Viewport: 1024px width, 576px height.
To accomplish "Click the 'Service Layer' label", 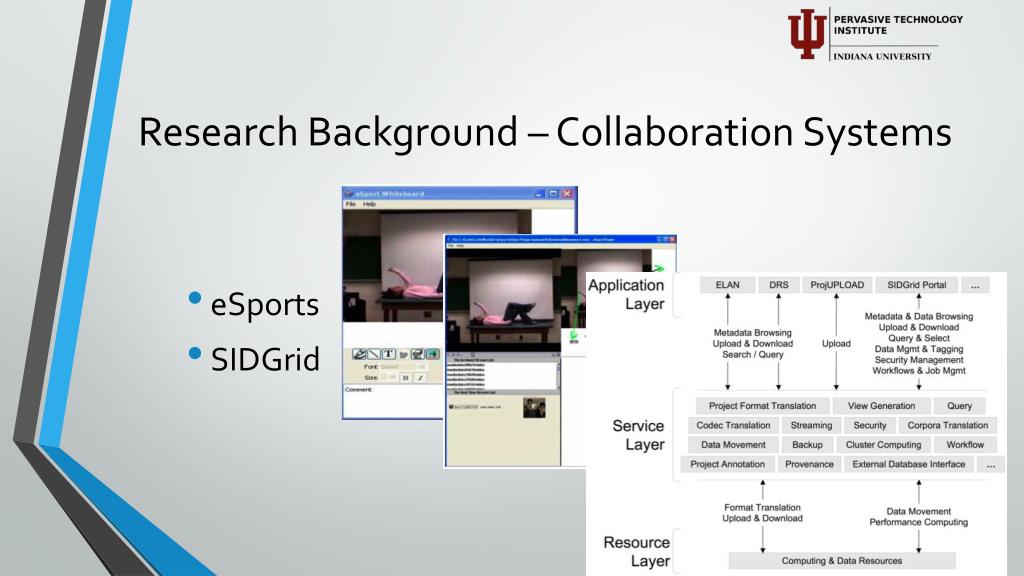I will pos(638,435).
